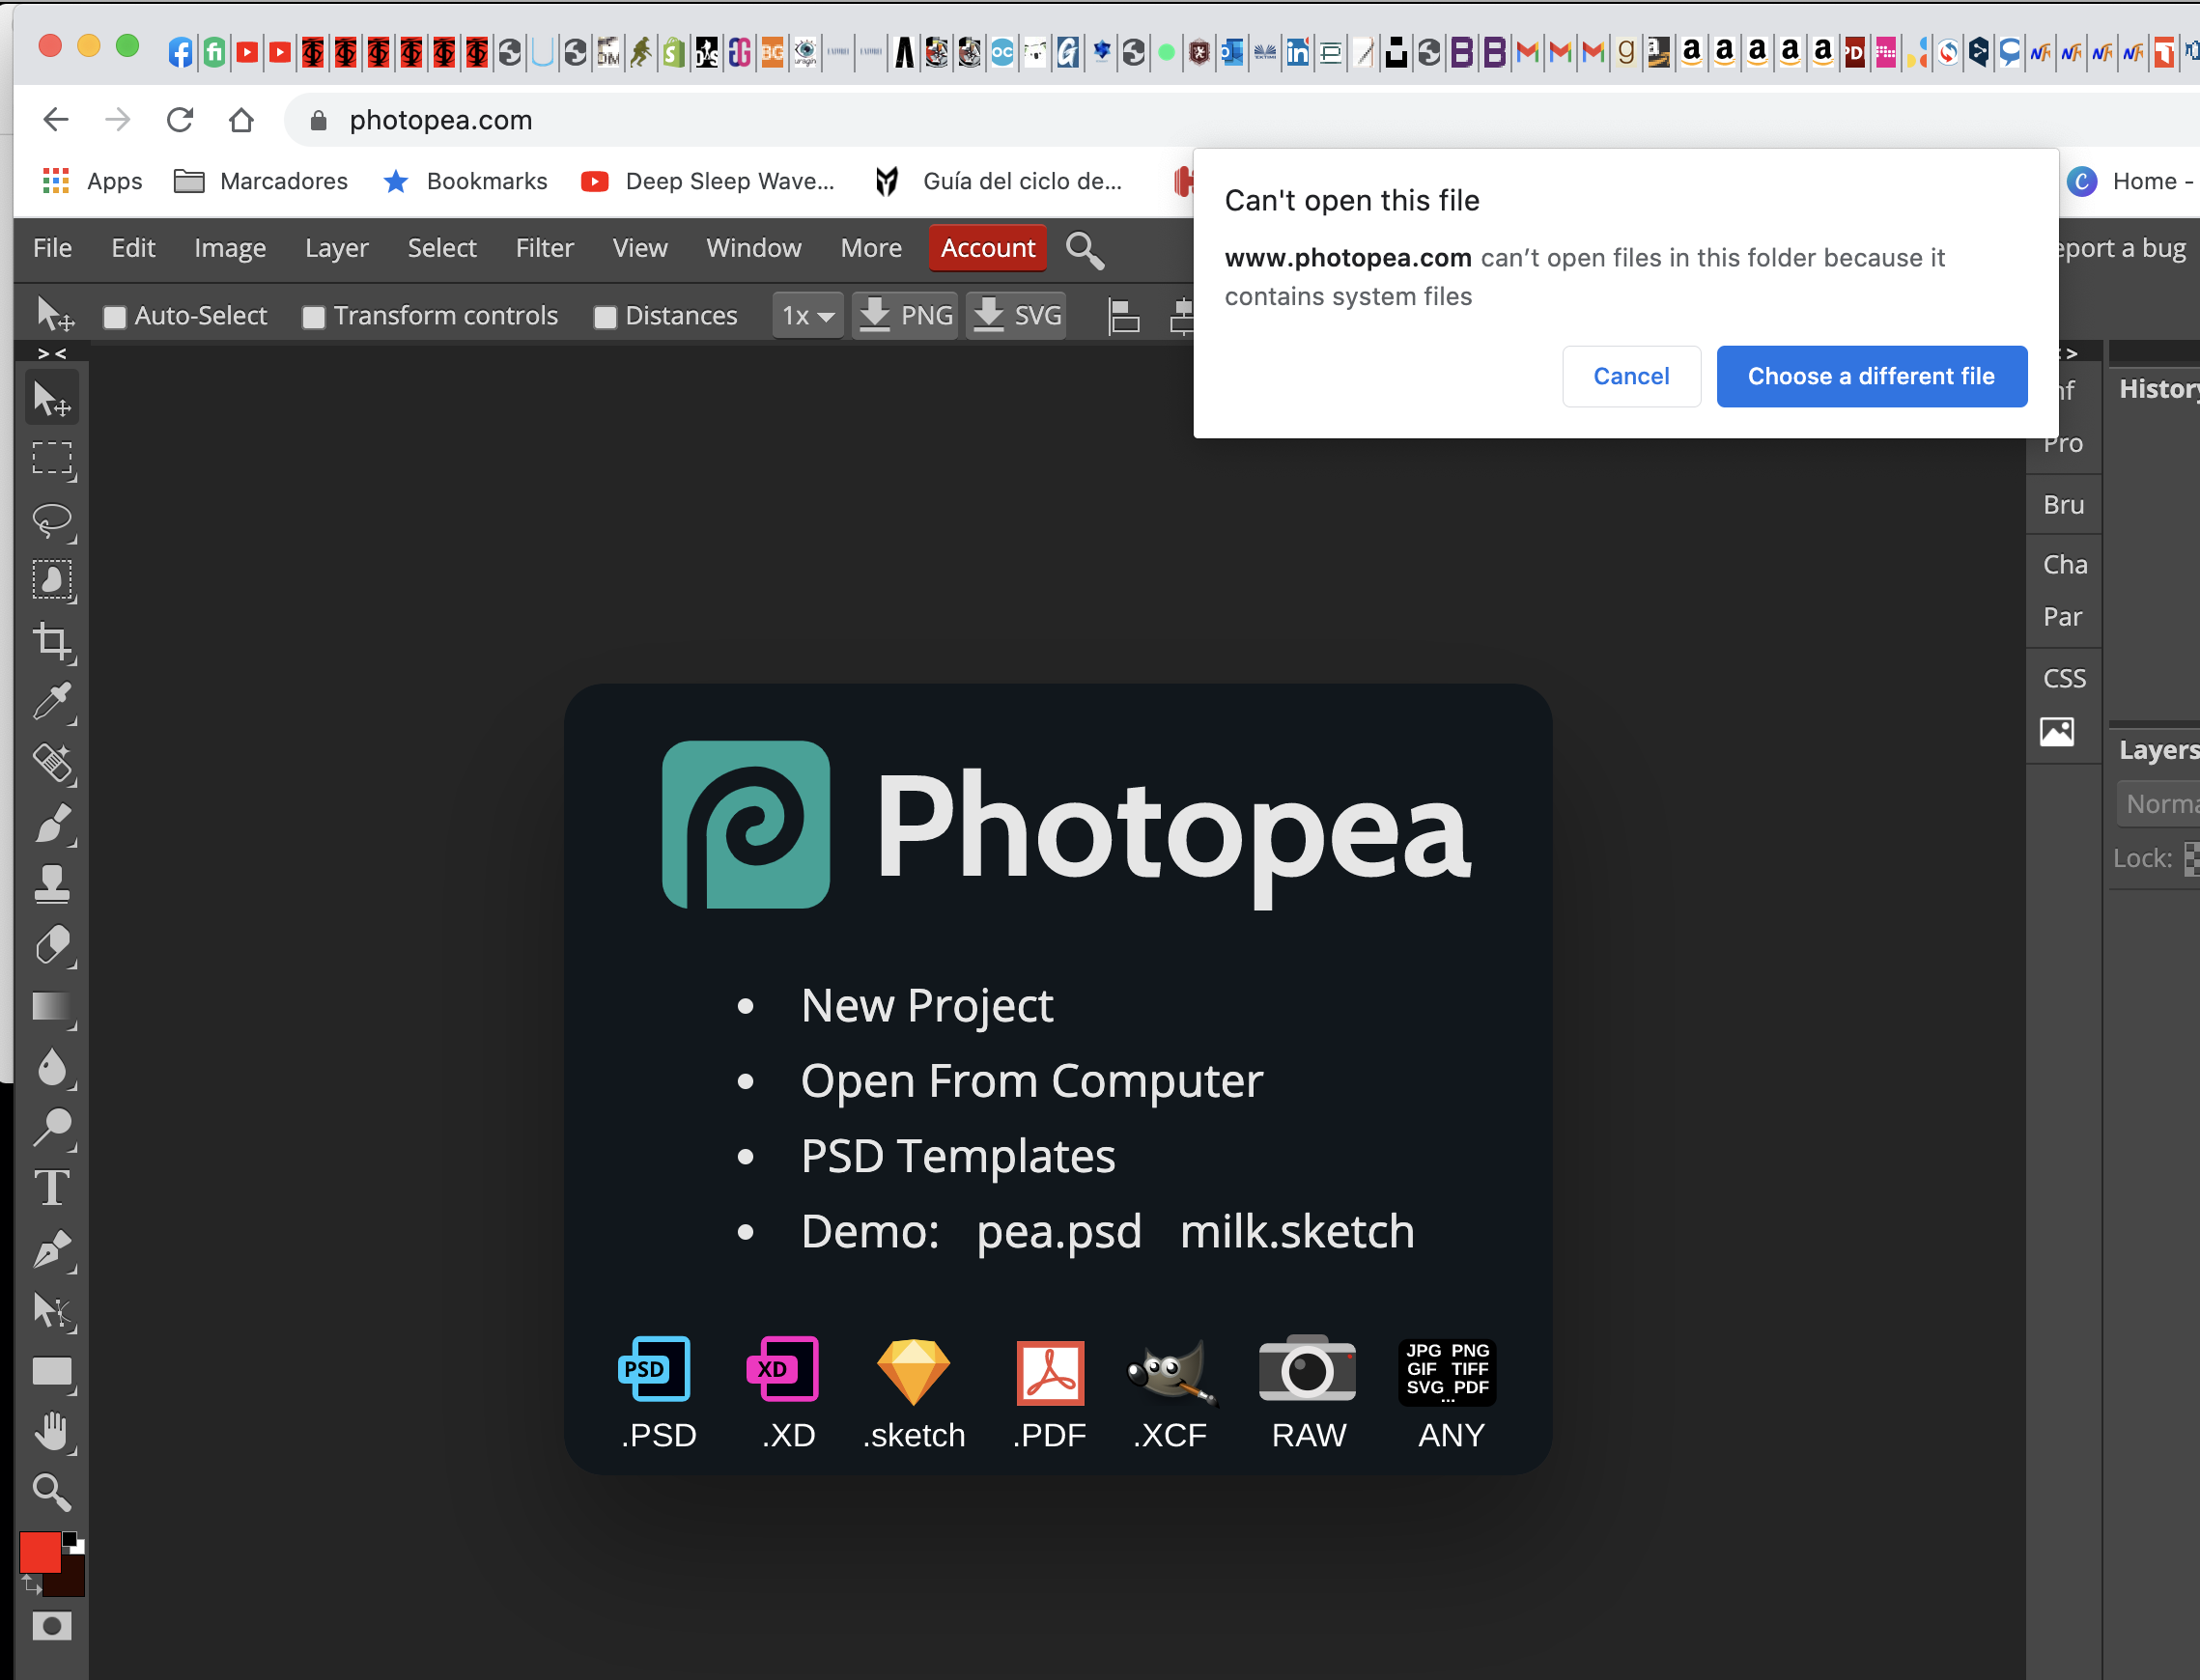Select the Path Select tool
Image resolution: width=2200 pixels, height=1680 pixels.
click(52, 1311)
